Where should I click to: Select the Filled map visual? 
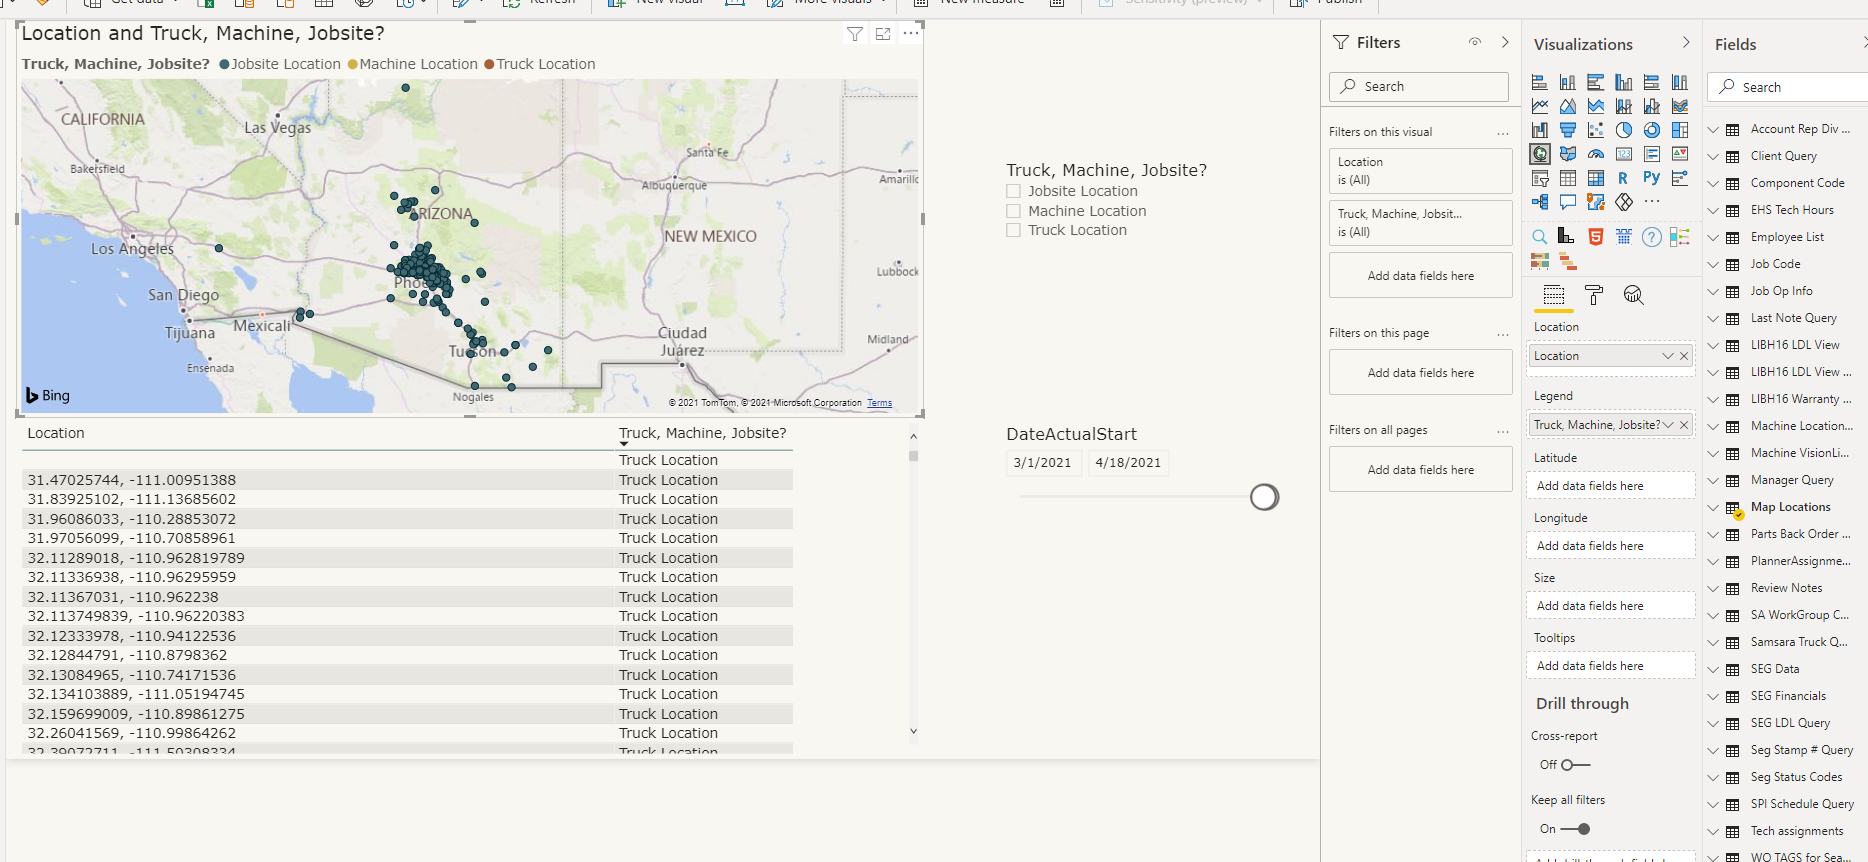[x=1568, y=154]
